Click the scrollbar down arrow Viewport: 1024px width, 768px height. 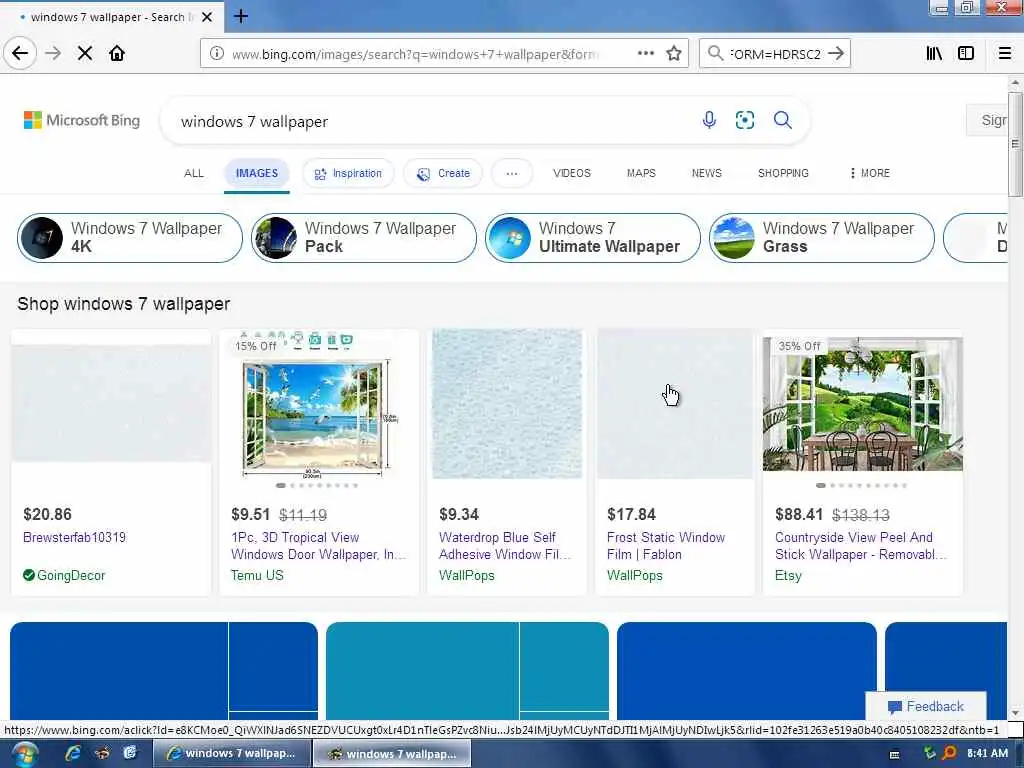pyautogui.click(x=1015, y=713)
